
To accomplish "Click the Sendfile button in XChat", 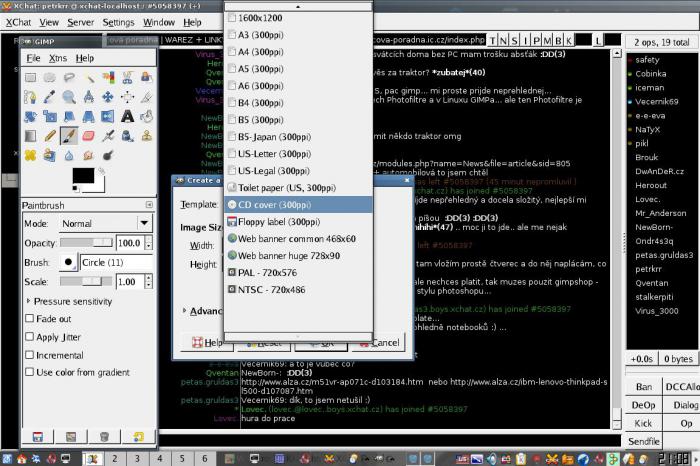I will point(644,441).
